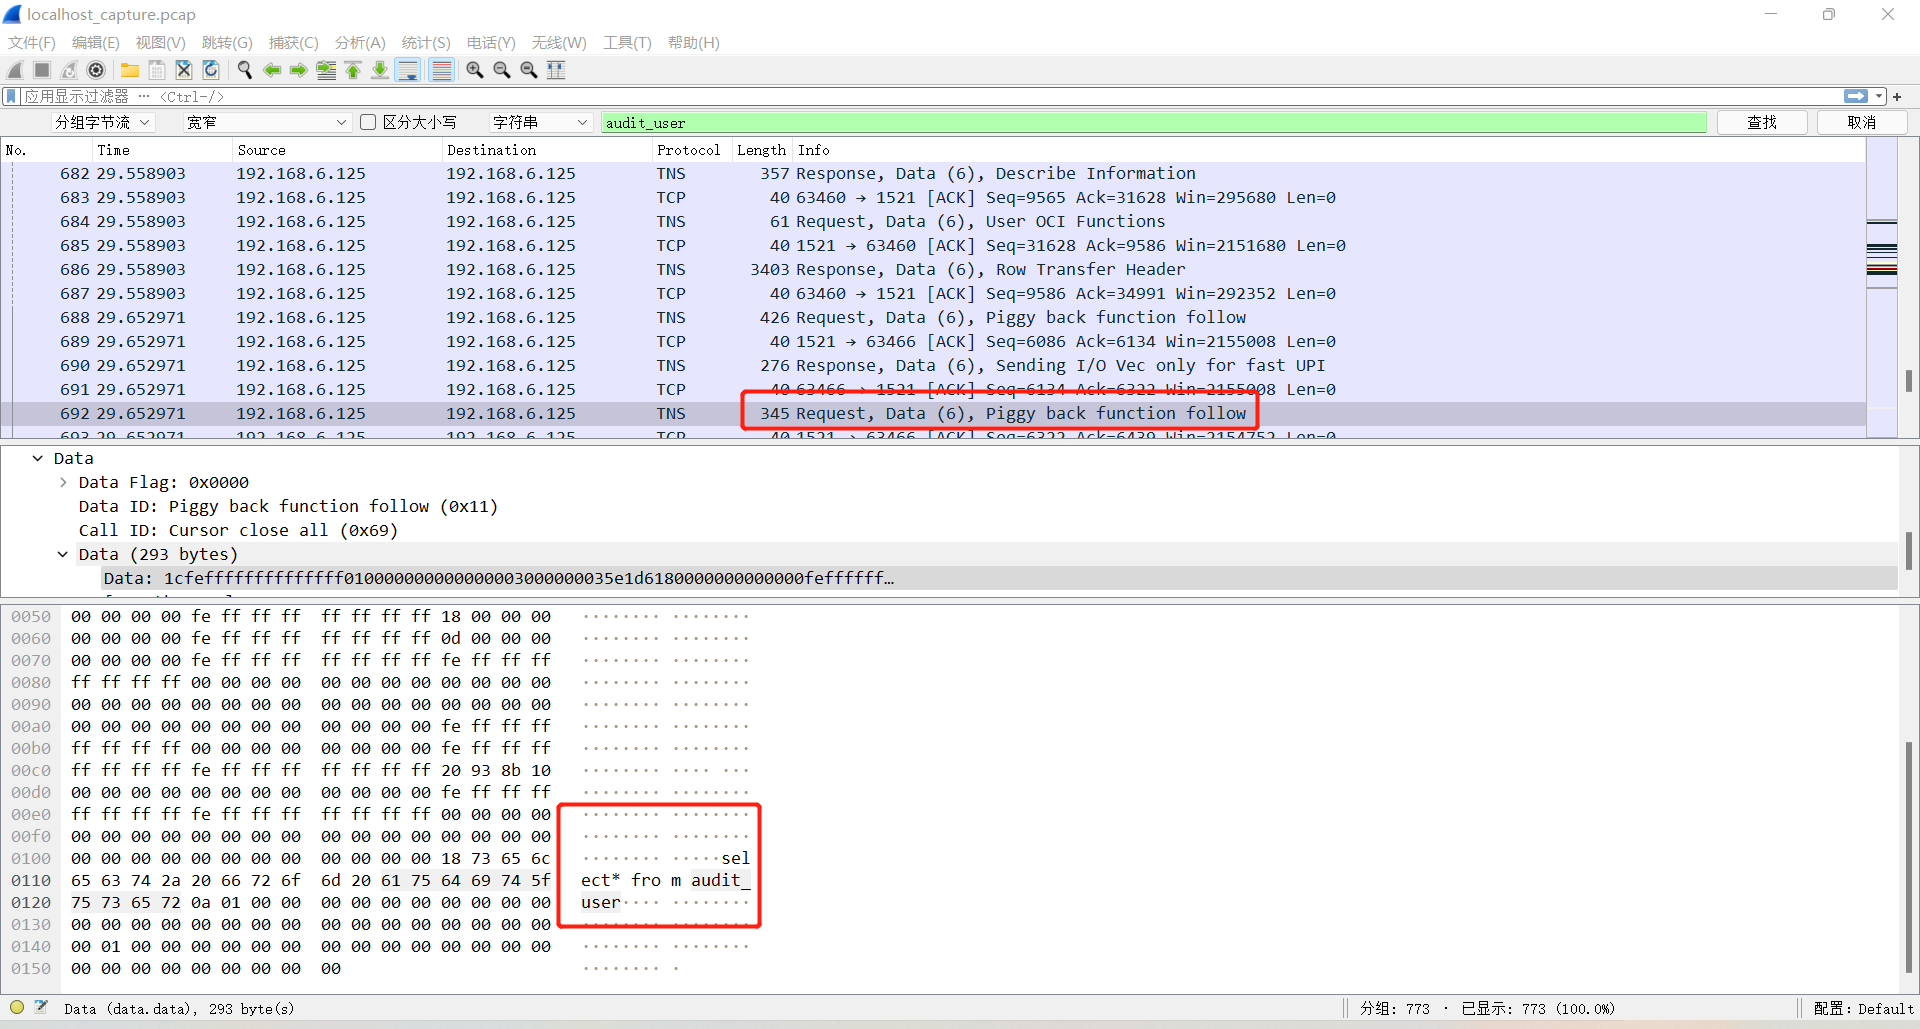Open the 无线(W) menu
The width and height of the screenshot is (1920, 1029).
(x=558, y=43)
